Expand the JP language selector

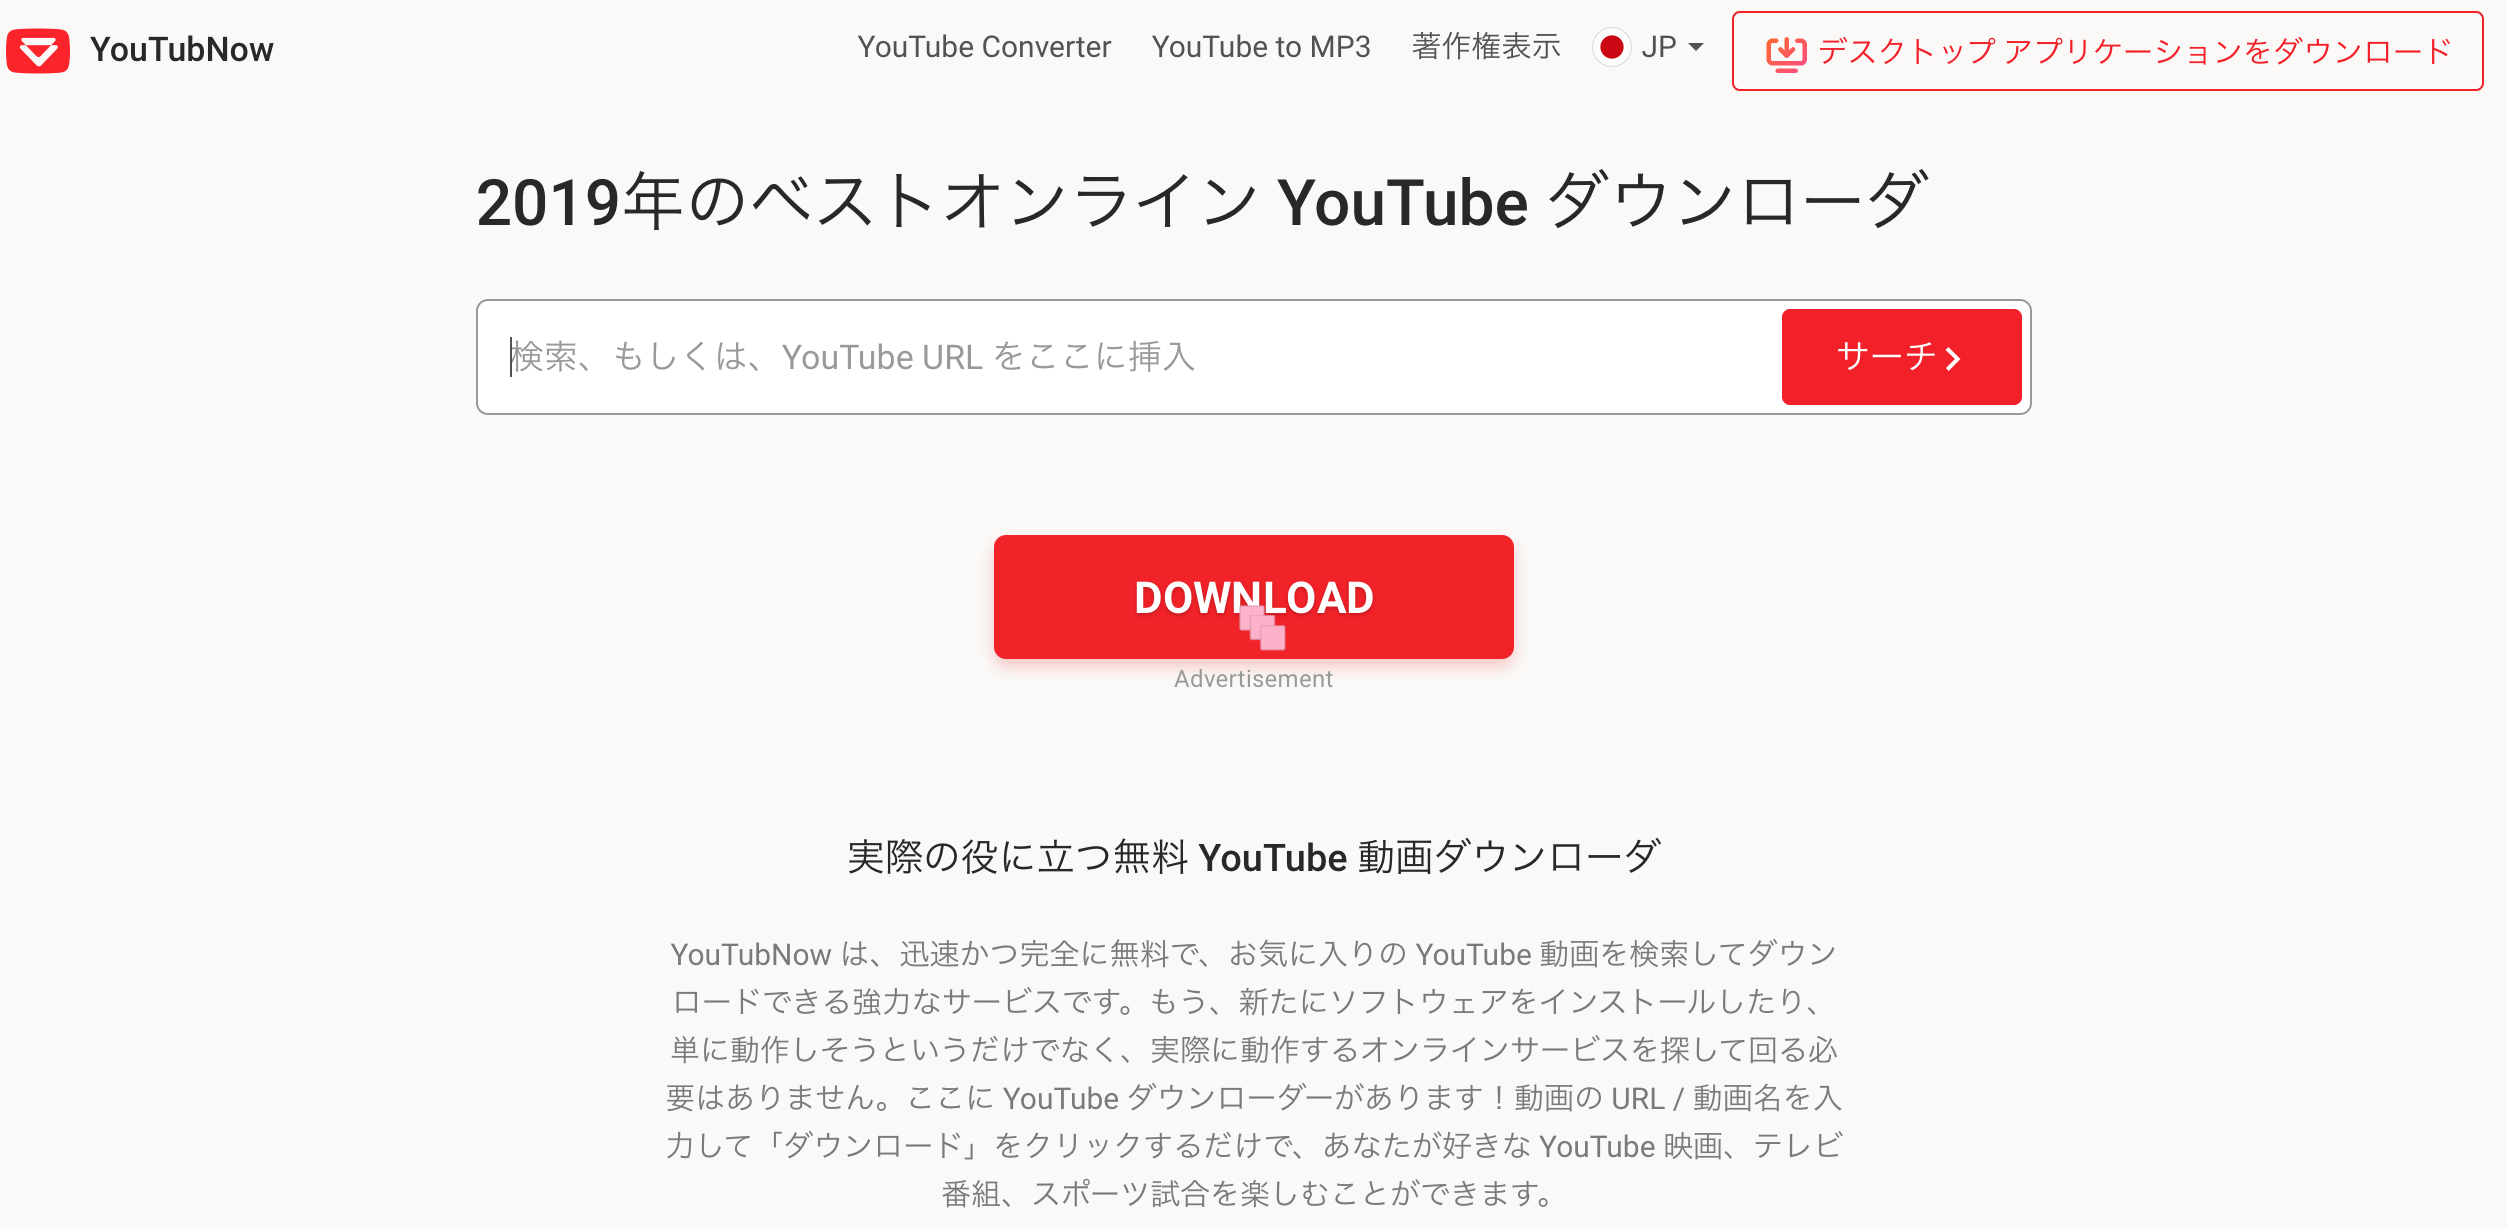coord(1649,47)
